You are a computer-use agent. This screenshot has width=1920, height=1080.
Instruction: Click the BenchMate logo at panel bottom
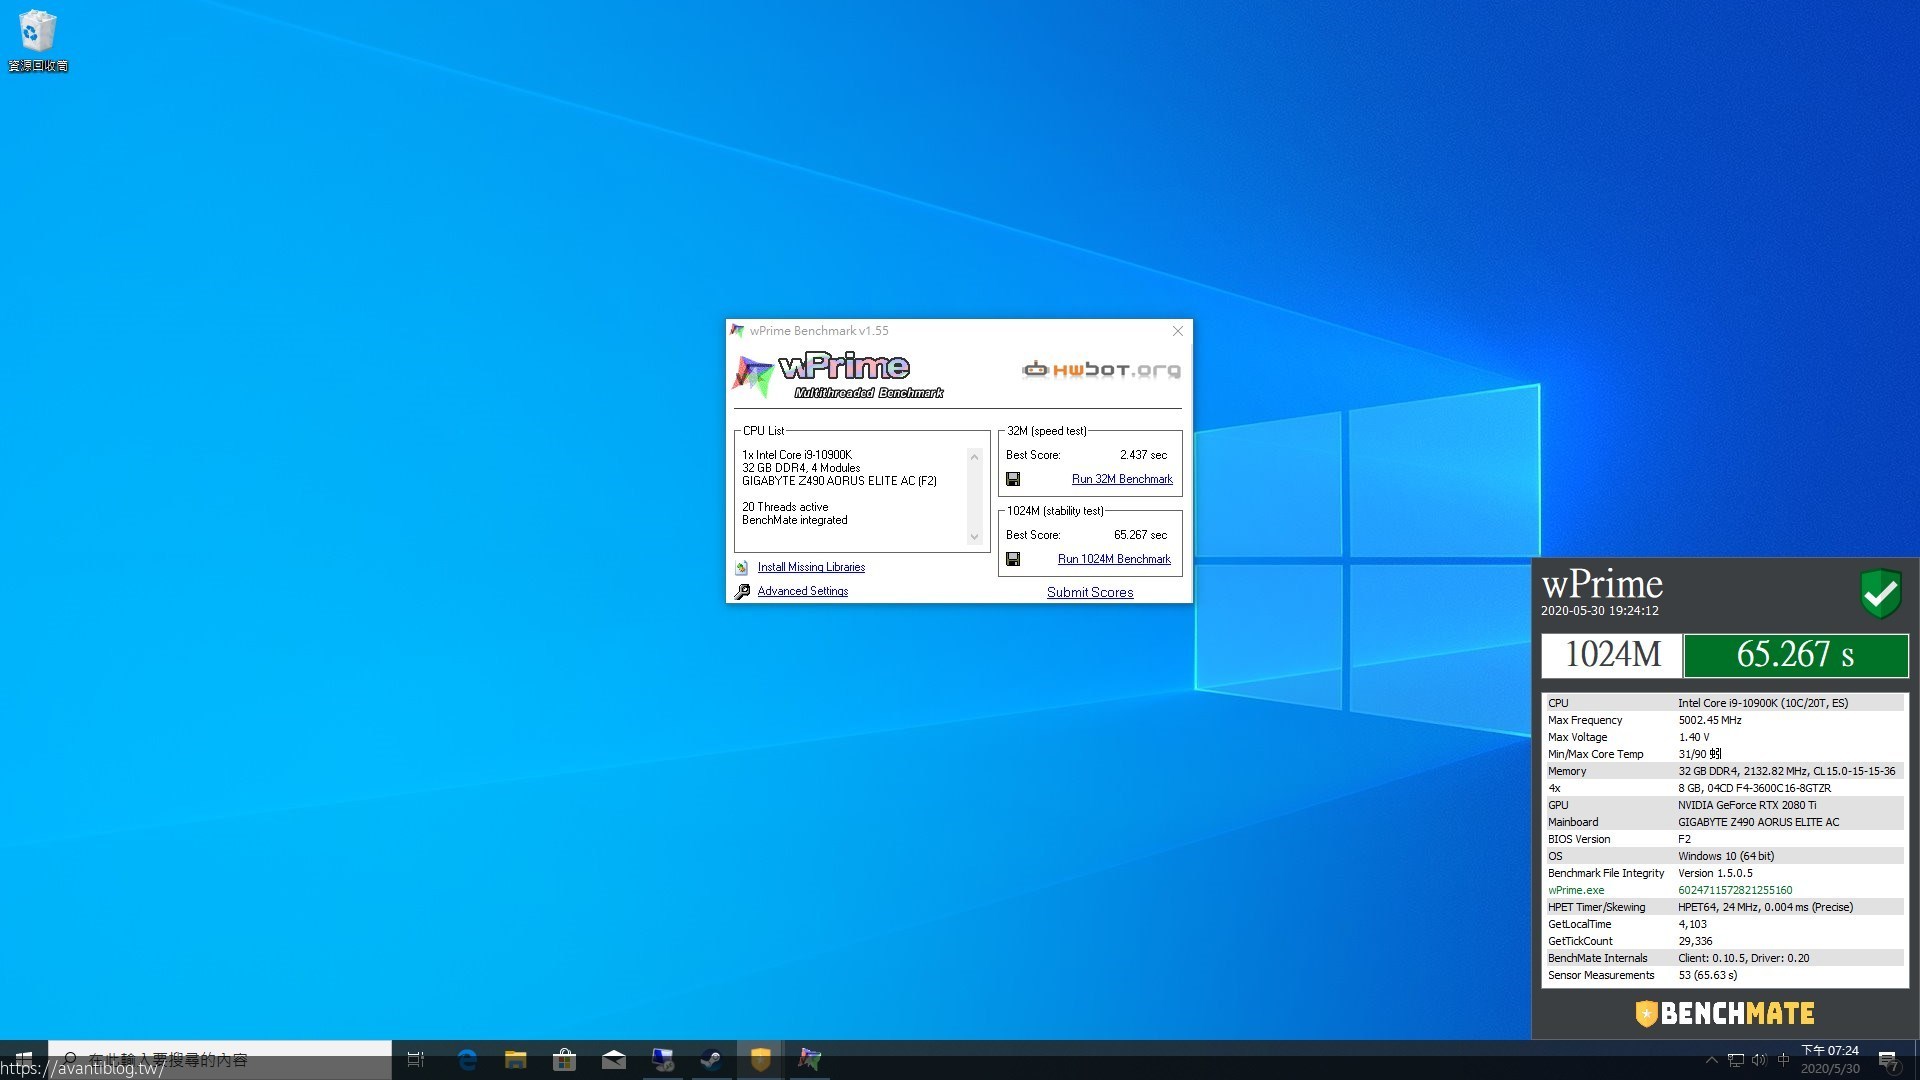point(1725,1013)
